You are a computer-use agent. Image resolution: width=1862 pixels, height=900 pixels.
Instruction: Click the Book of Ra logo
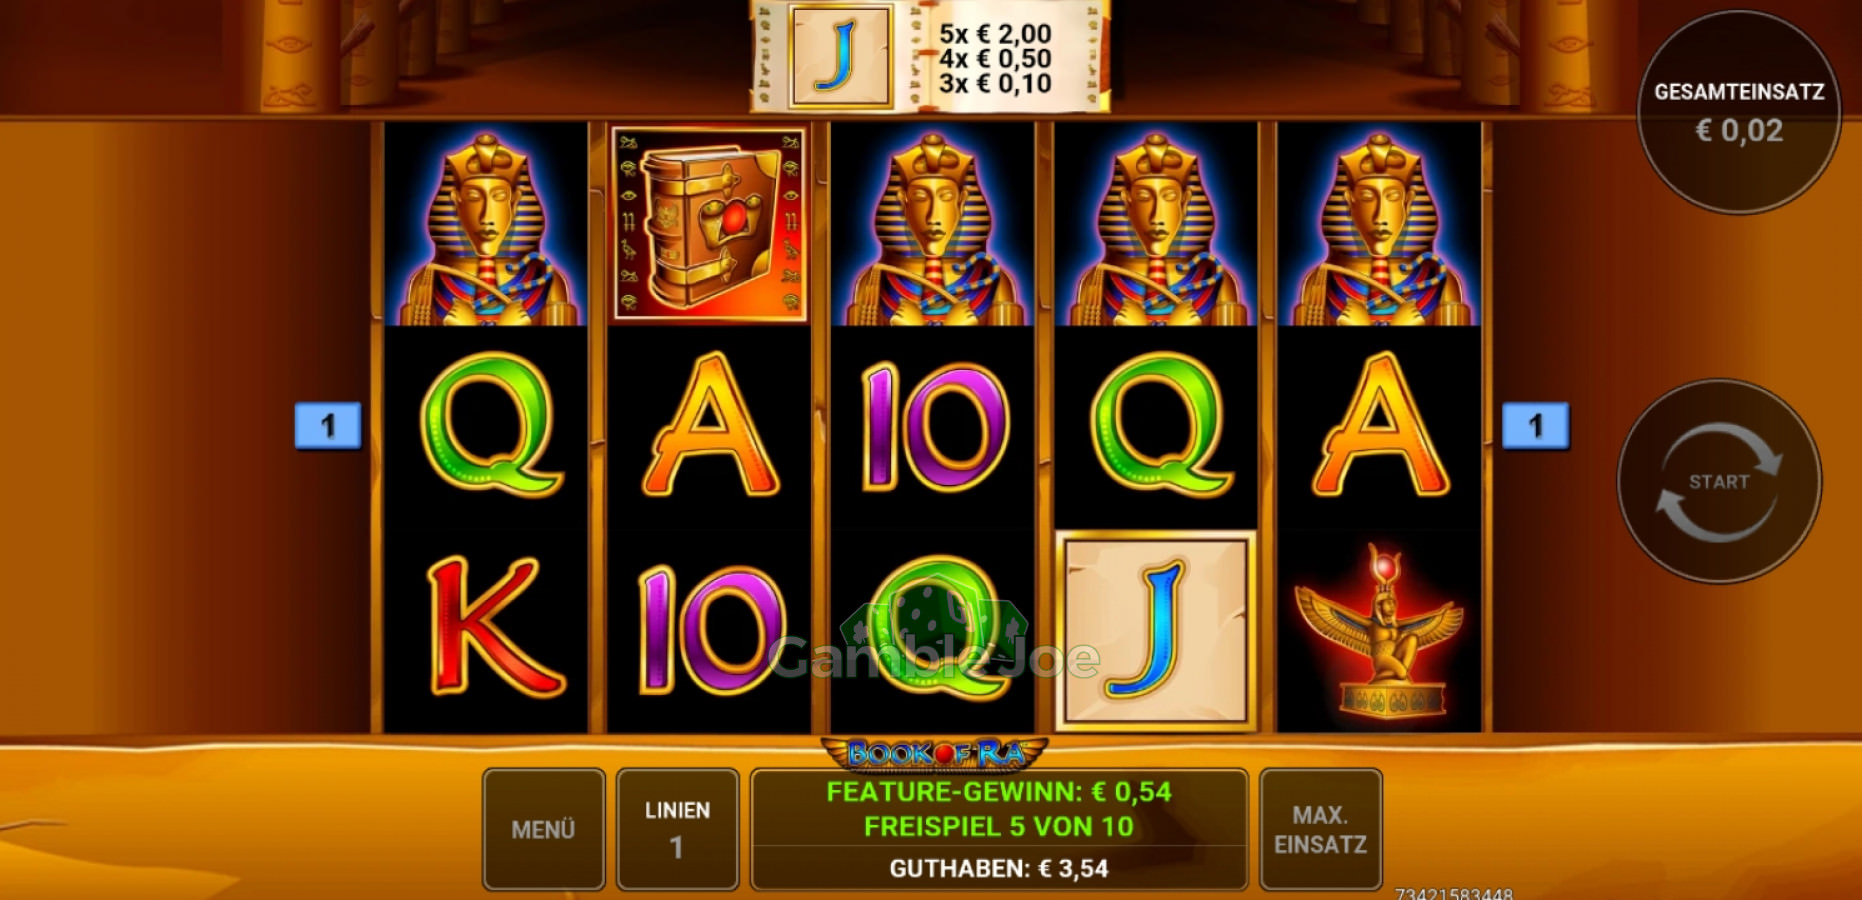coord(934,753)
